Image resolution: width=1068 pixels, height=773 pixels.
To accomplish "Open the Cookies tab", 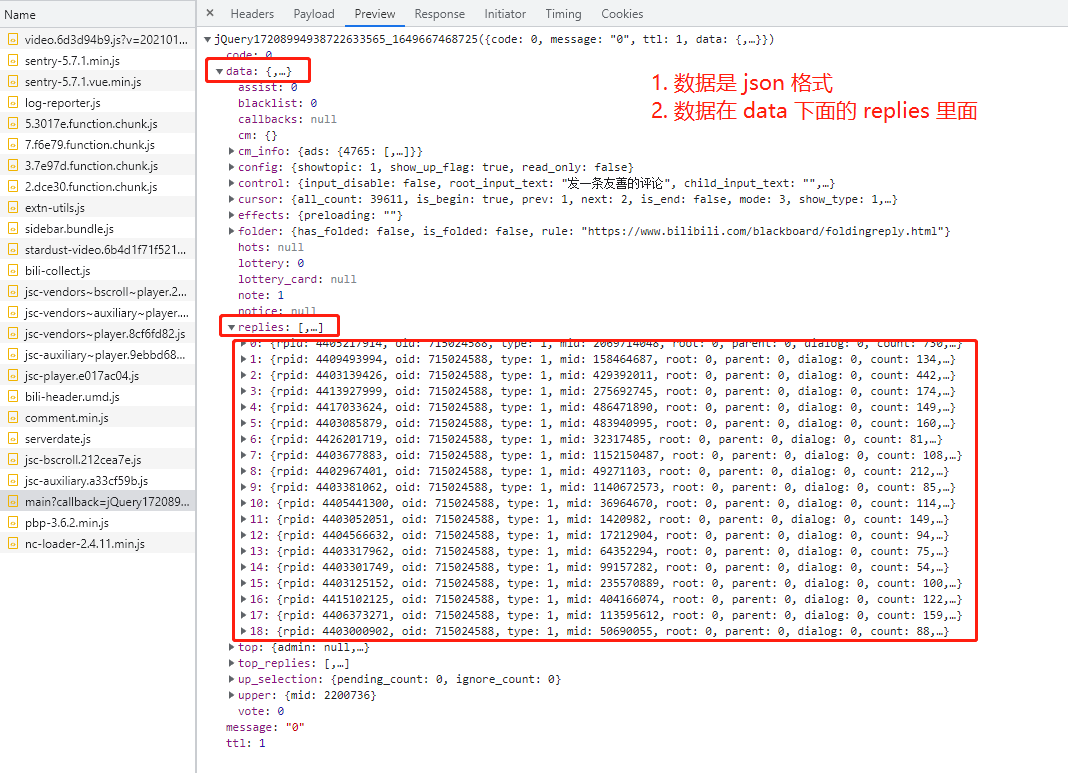I will [x=622, y=14].
